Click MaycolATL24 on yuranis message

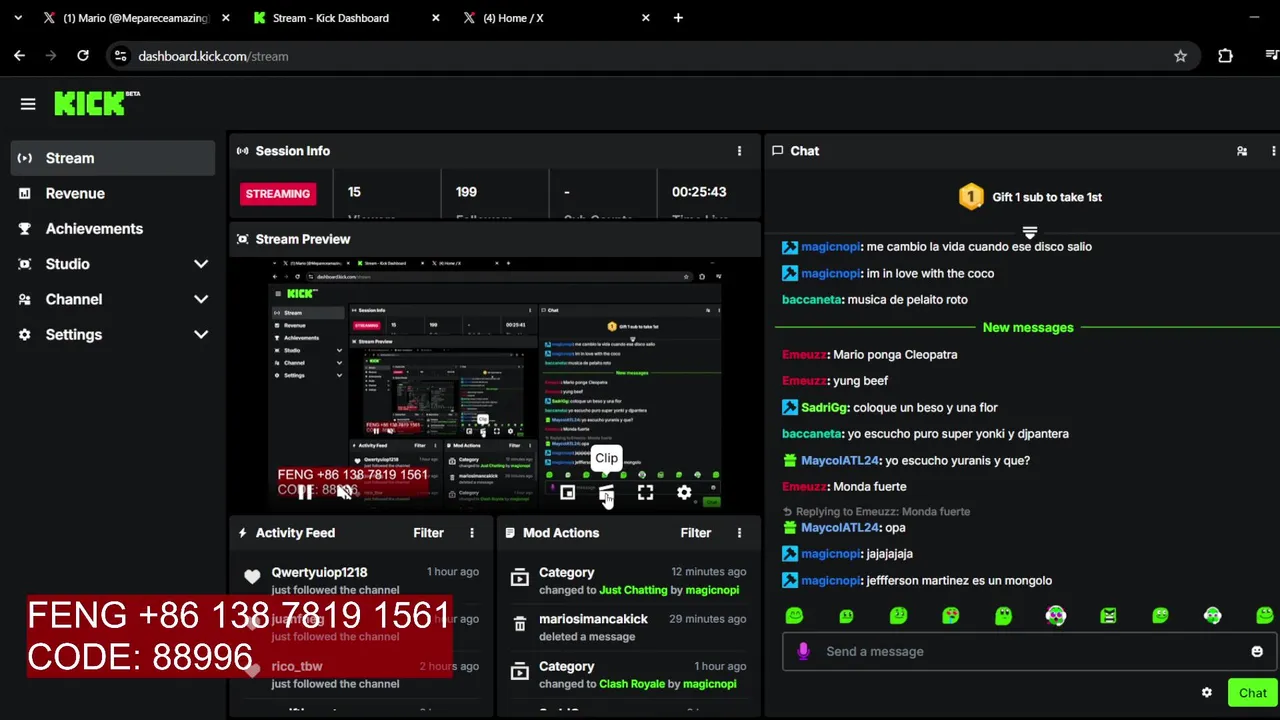840,460
